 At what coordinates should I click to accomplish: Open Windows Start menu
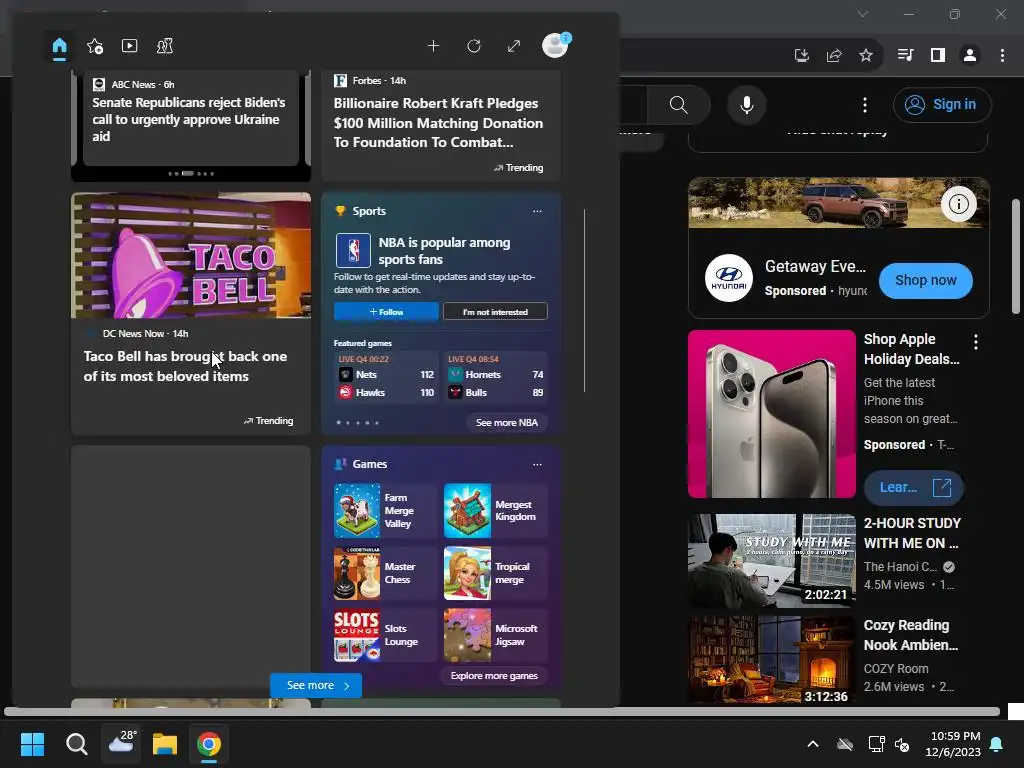click(32, 744)
